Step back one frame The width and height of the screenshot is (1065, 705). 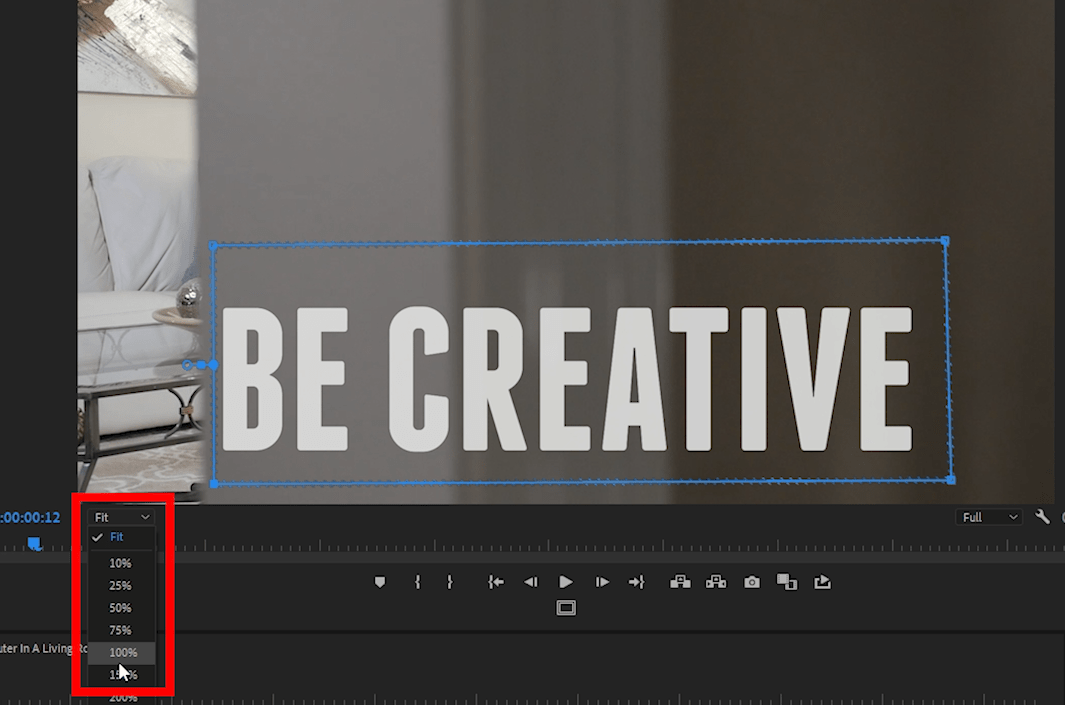531,581
